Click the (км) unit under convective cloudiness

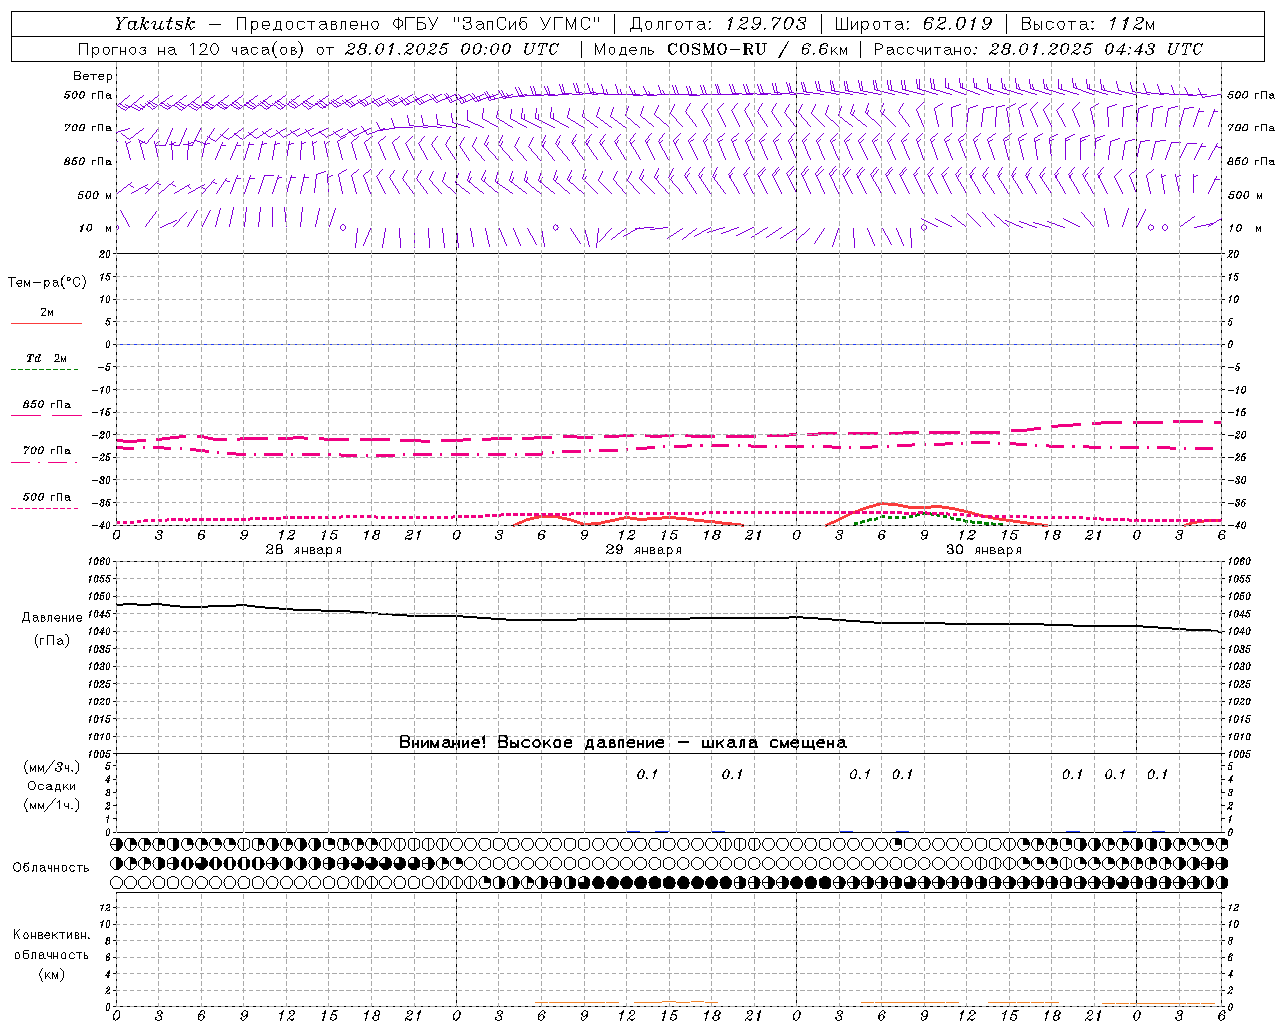[x=51, y=974]
